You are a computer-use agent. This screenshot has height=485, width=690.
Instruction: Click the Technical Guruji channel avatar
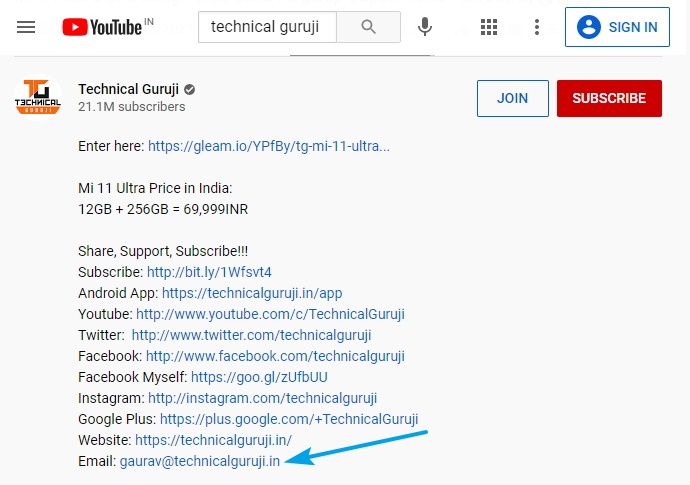[38, 97]
